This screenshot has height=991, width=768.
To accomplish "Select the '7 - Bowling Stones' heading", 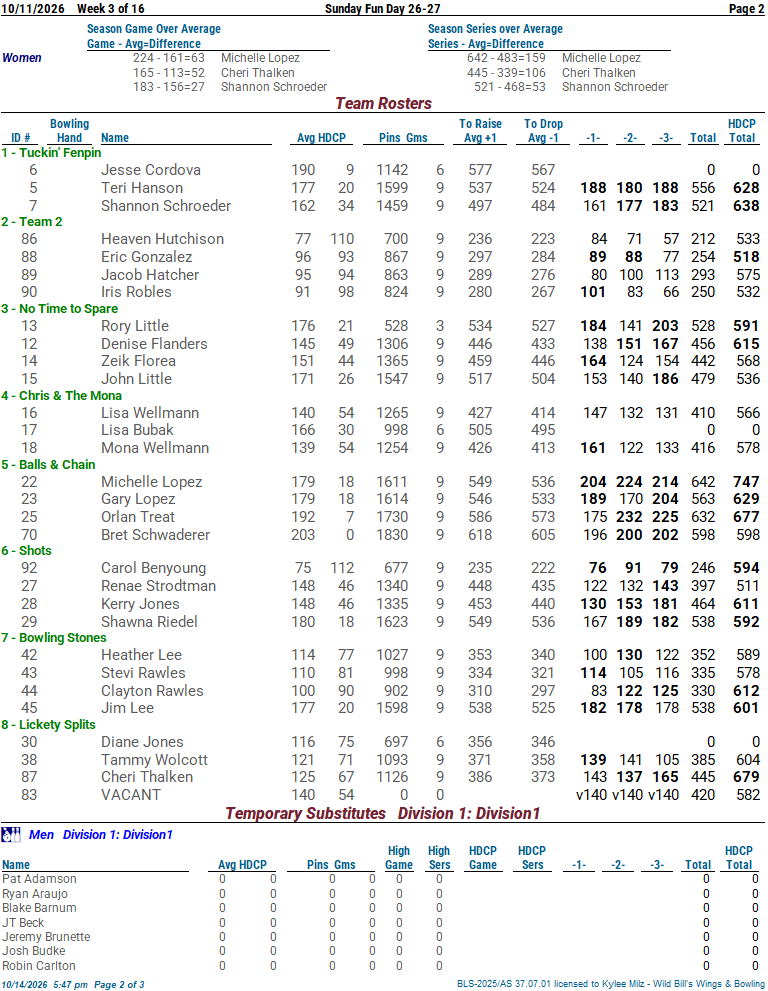I will (54, 638).
